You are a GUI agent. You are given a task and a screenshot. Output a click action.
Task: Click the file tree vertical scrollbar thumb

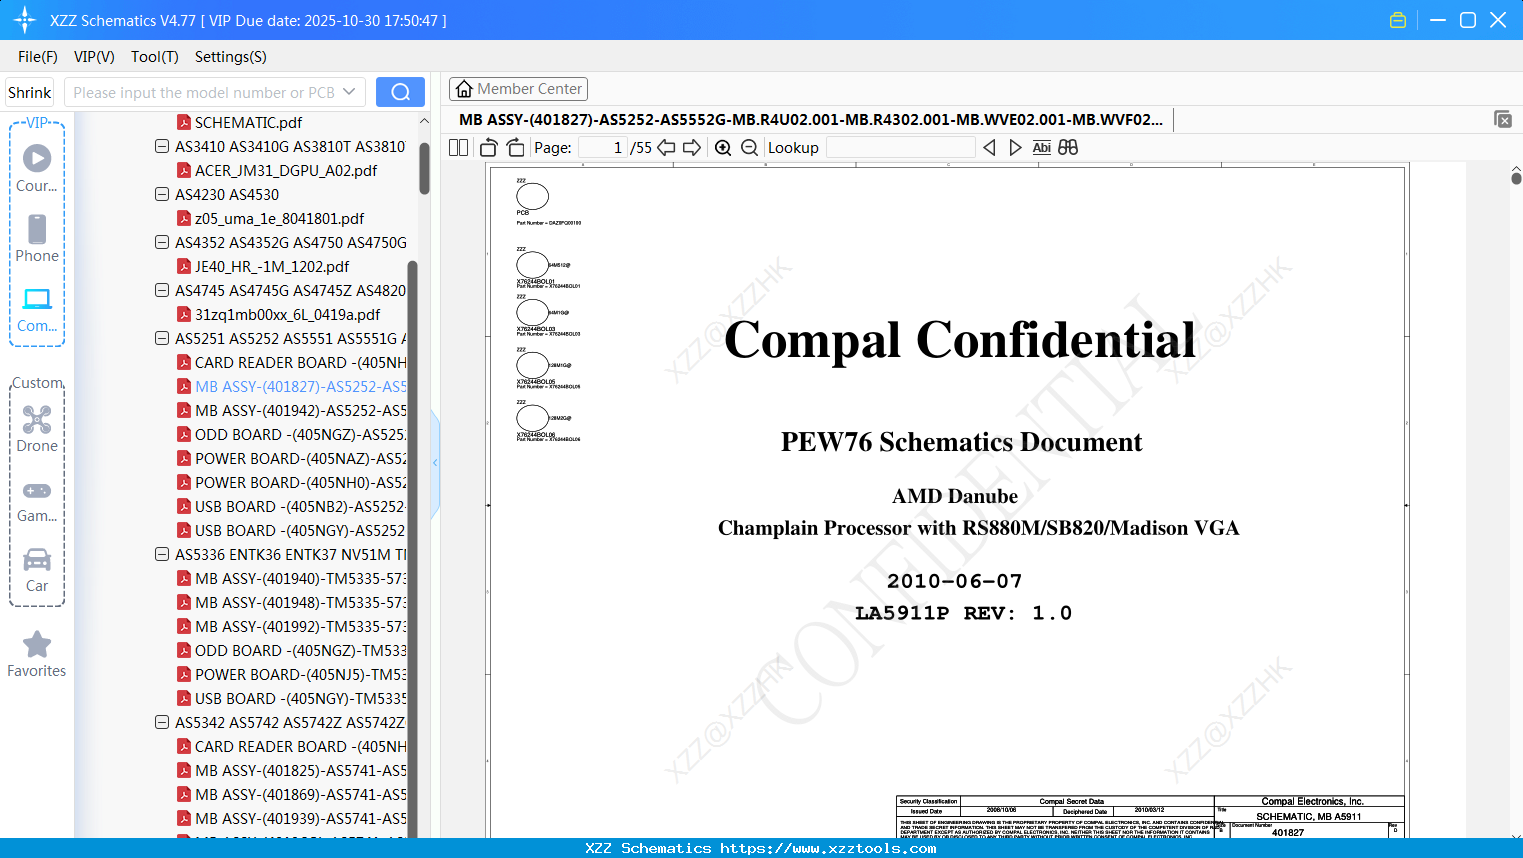[x=424, y=167]
